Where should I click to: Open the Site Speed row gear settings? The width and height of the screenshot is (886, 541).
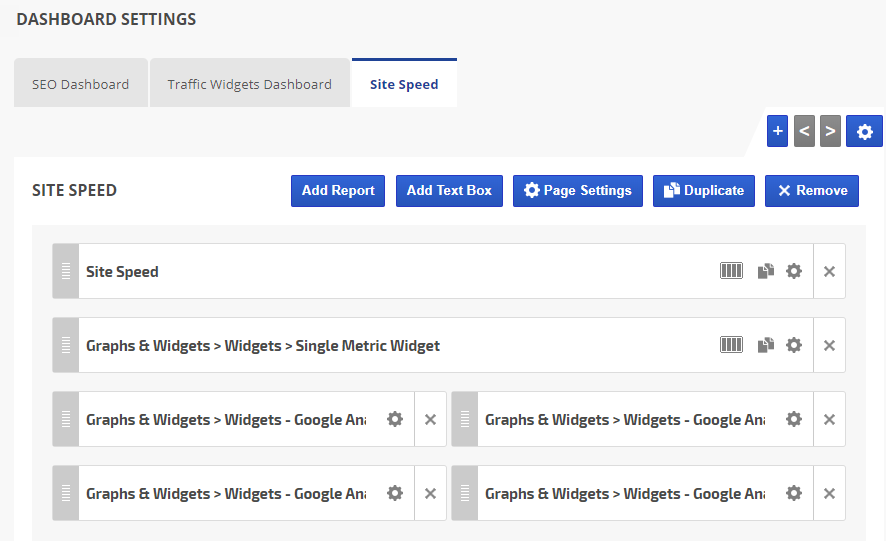794,271
